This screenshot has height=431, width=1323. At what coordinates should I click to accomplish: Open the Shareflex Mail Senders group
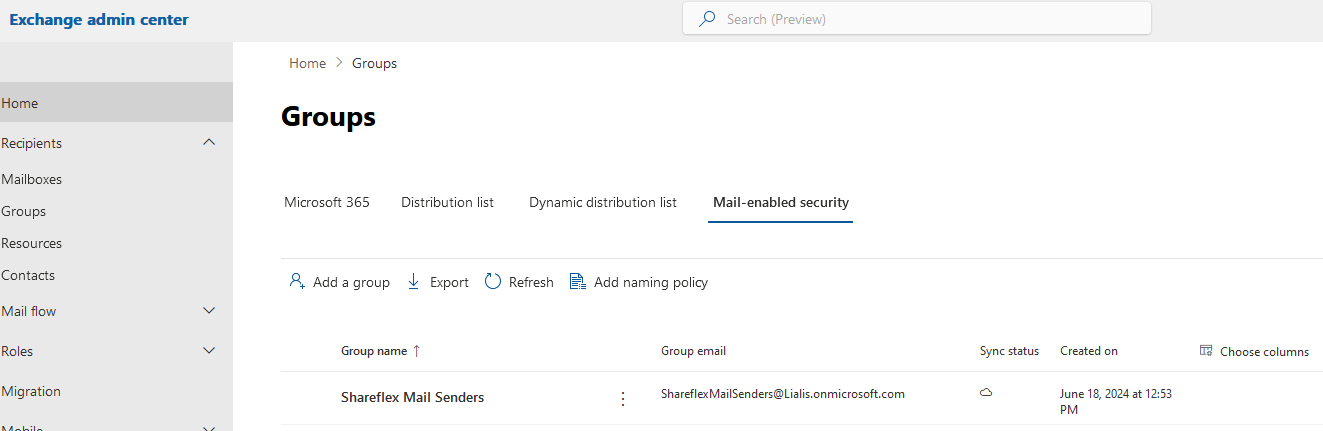pyautogui.click(x=412, y=397)
